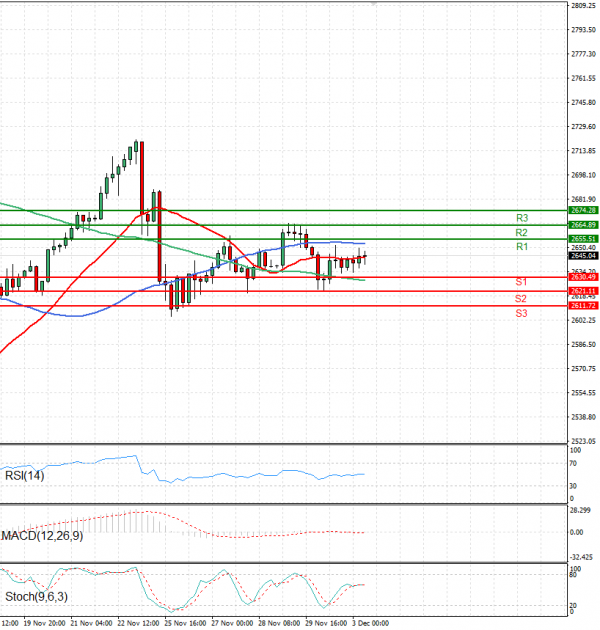This screenshot has height=630, width=600.
Task: Click the 2602.25 price axis value
Action: (584, 320)
